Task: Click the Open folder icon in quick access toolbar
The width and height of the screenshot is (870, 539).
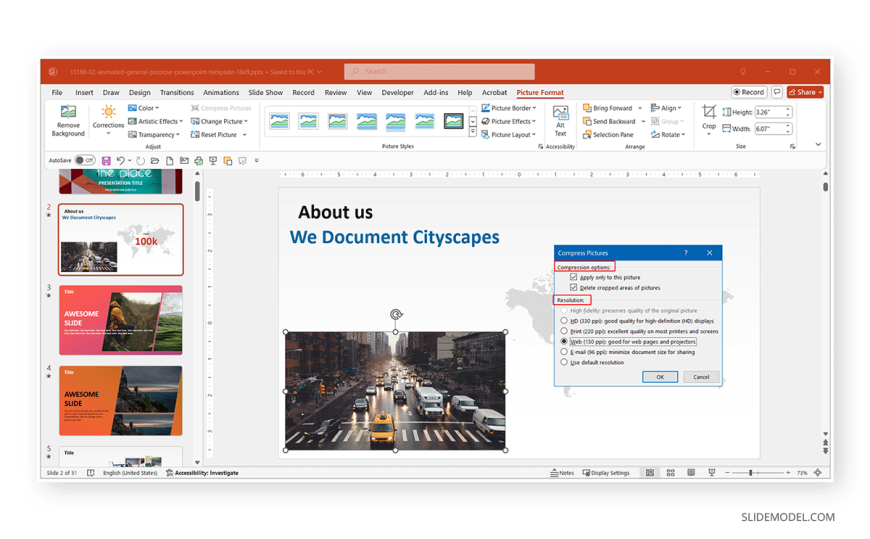Action: (x=155, y=161)
